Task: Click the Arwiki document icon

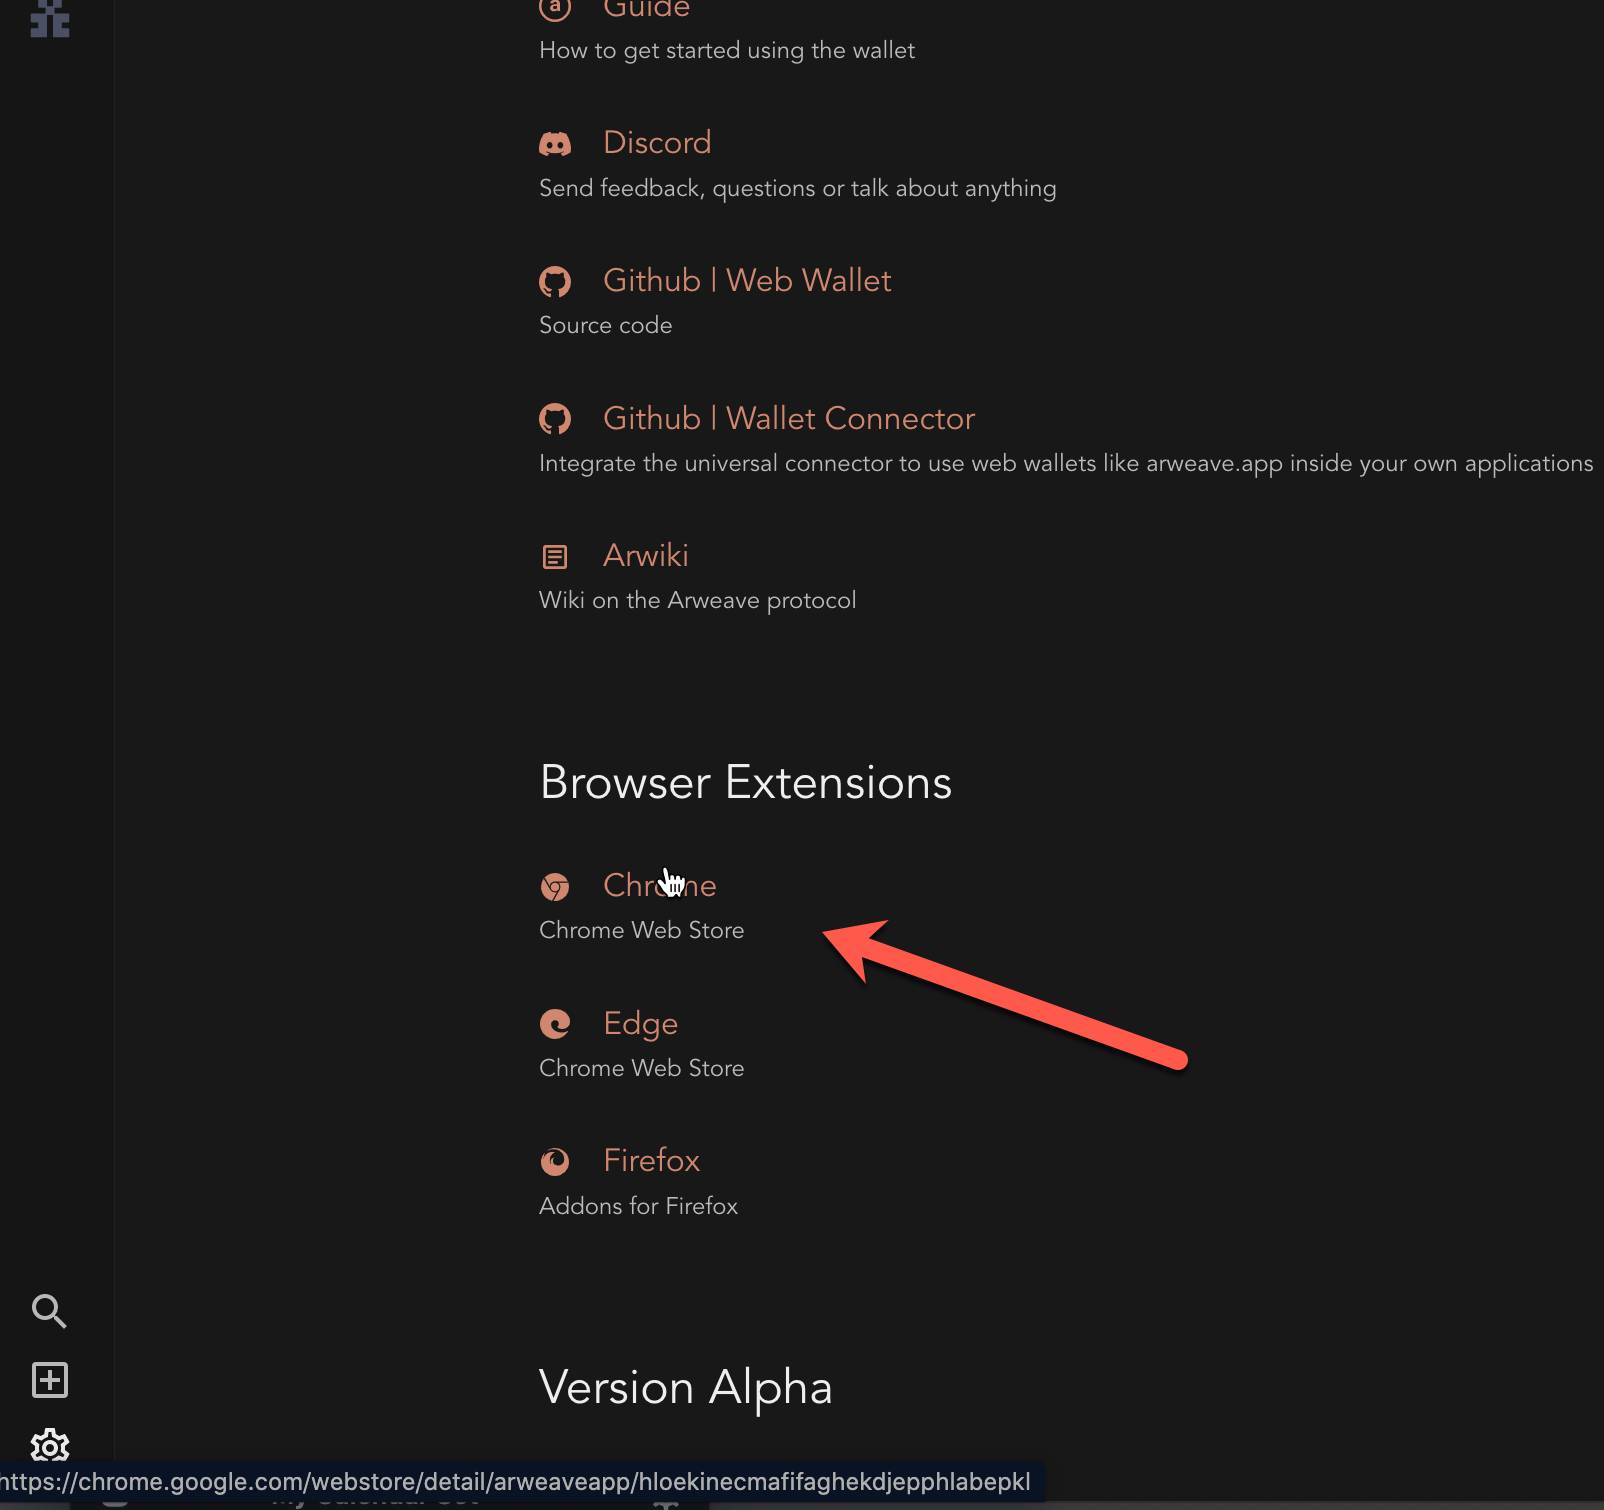Action: [x=555, y=557]
